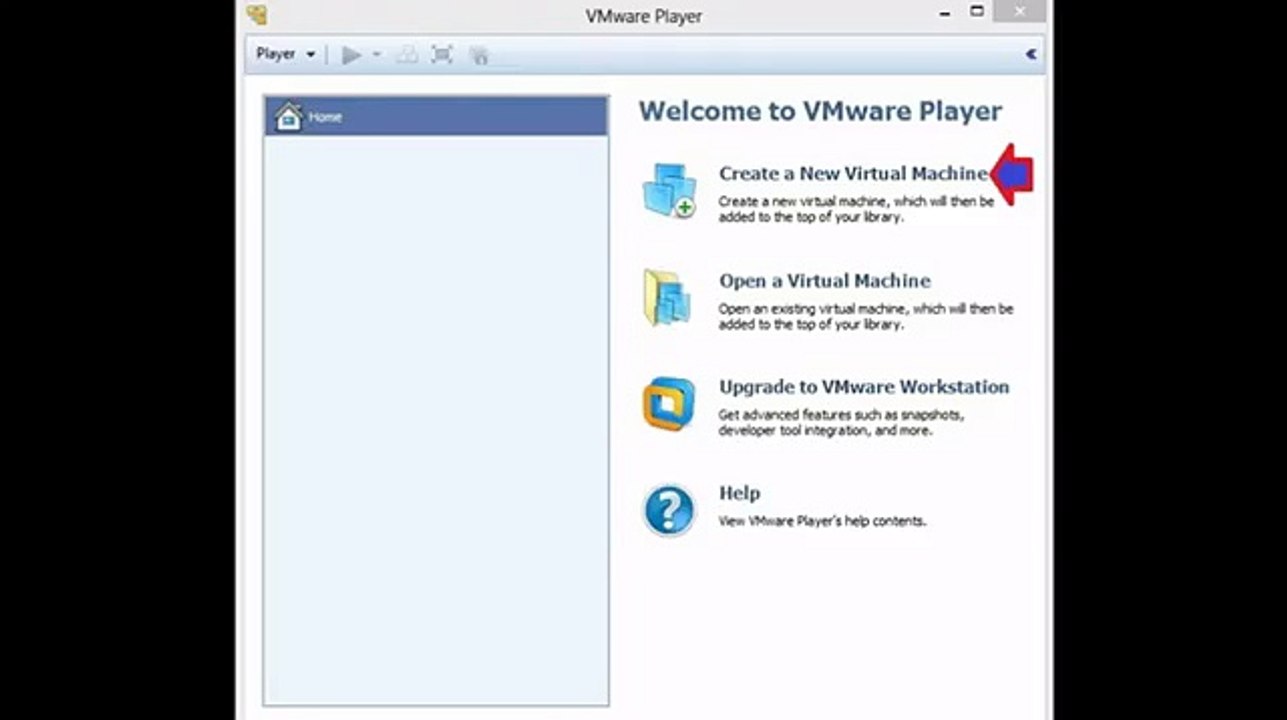This screenshot has width=1287, height=720.
Task: Click the VMware Player title bar app icon
Action: 257,15
